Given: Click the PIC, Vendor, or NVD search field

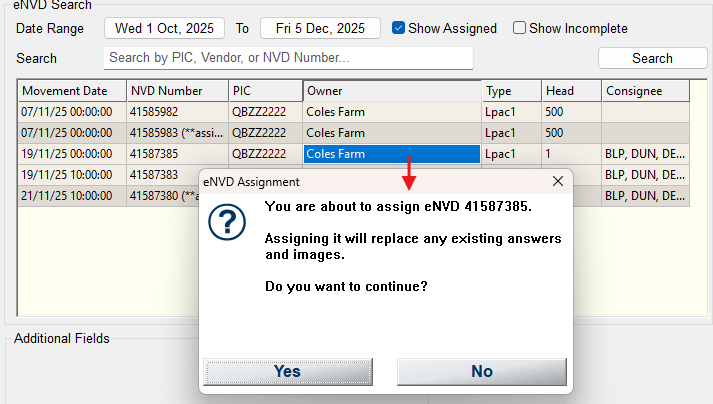Looking at the screenshot, I should (288, 58).
